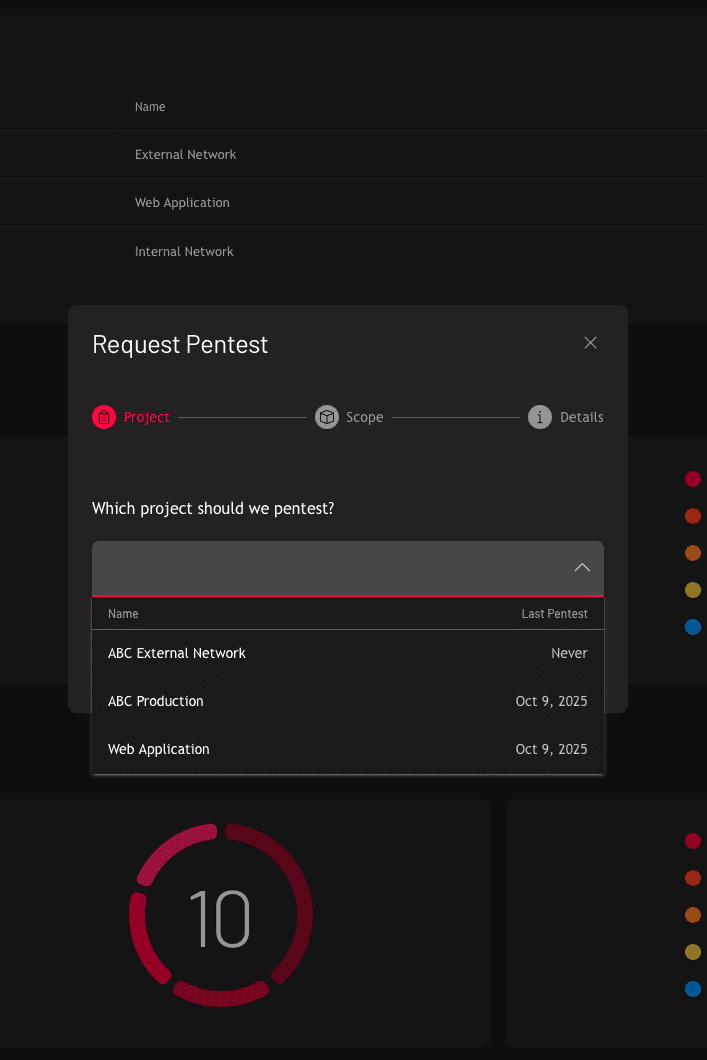Click the Details step label
This screenshot has height=1060, width=707.
tap(581, 417)
